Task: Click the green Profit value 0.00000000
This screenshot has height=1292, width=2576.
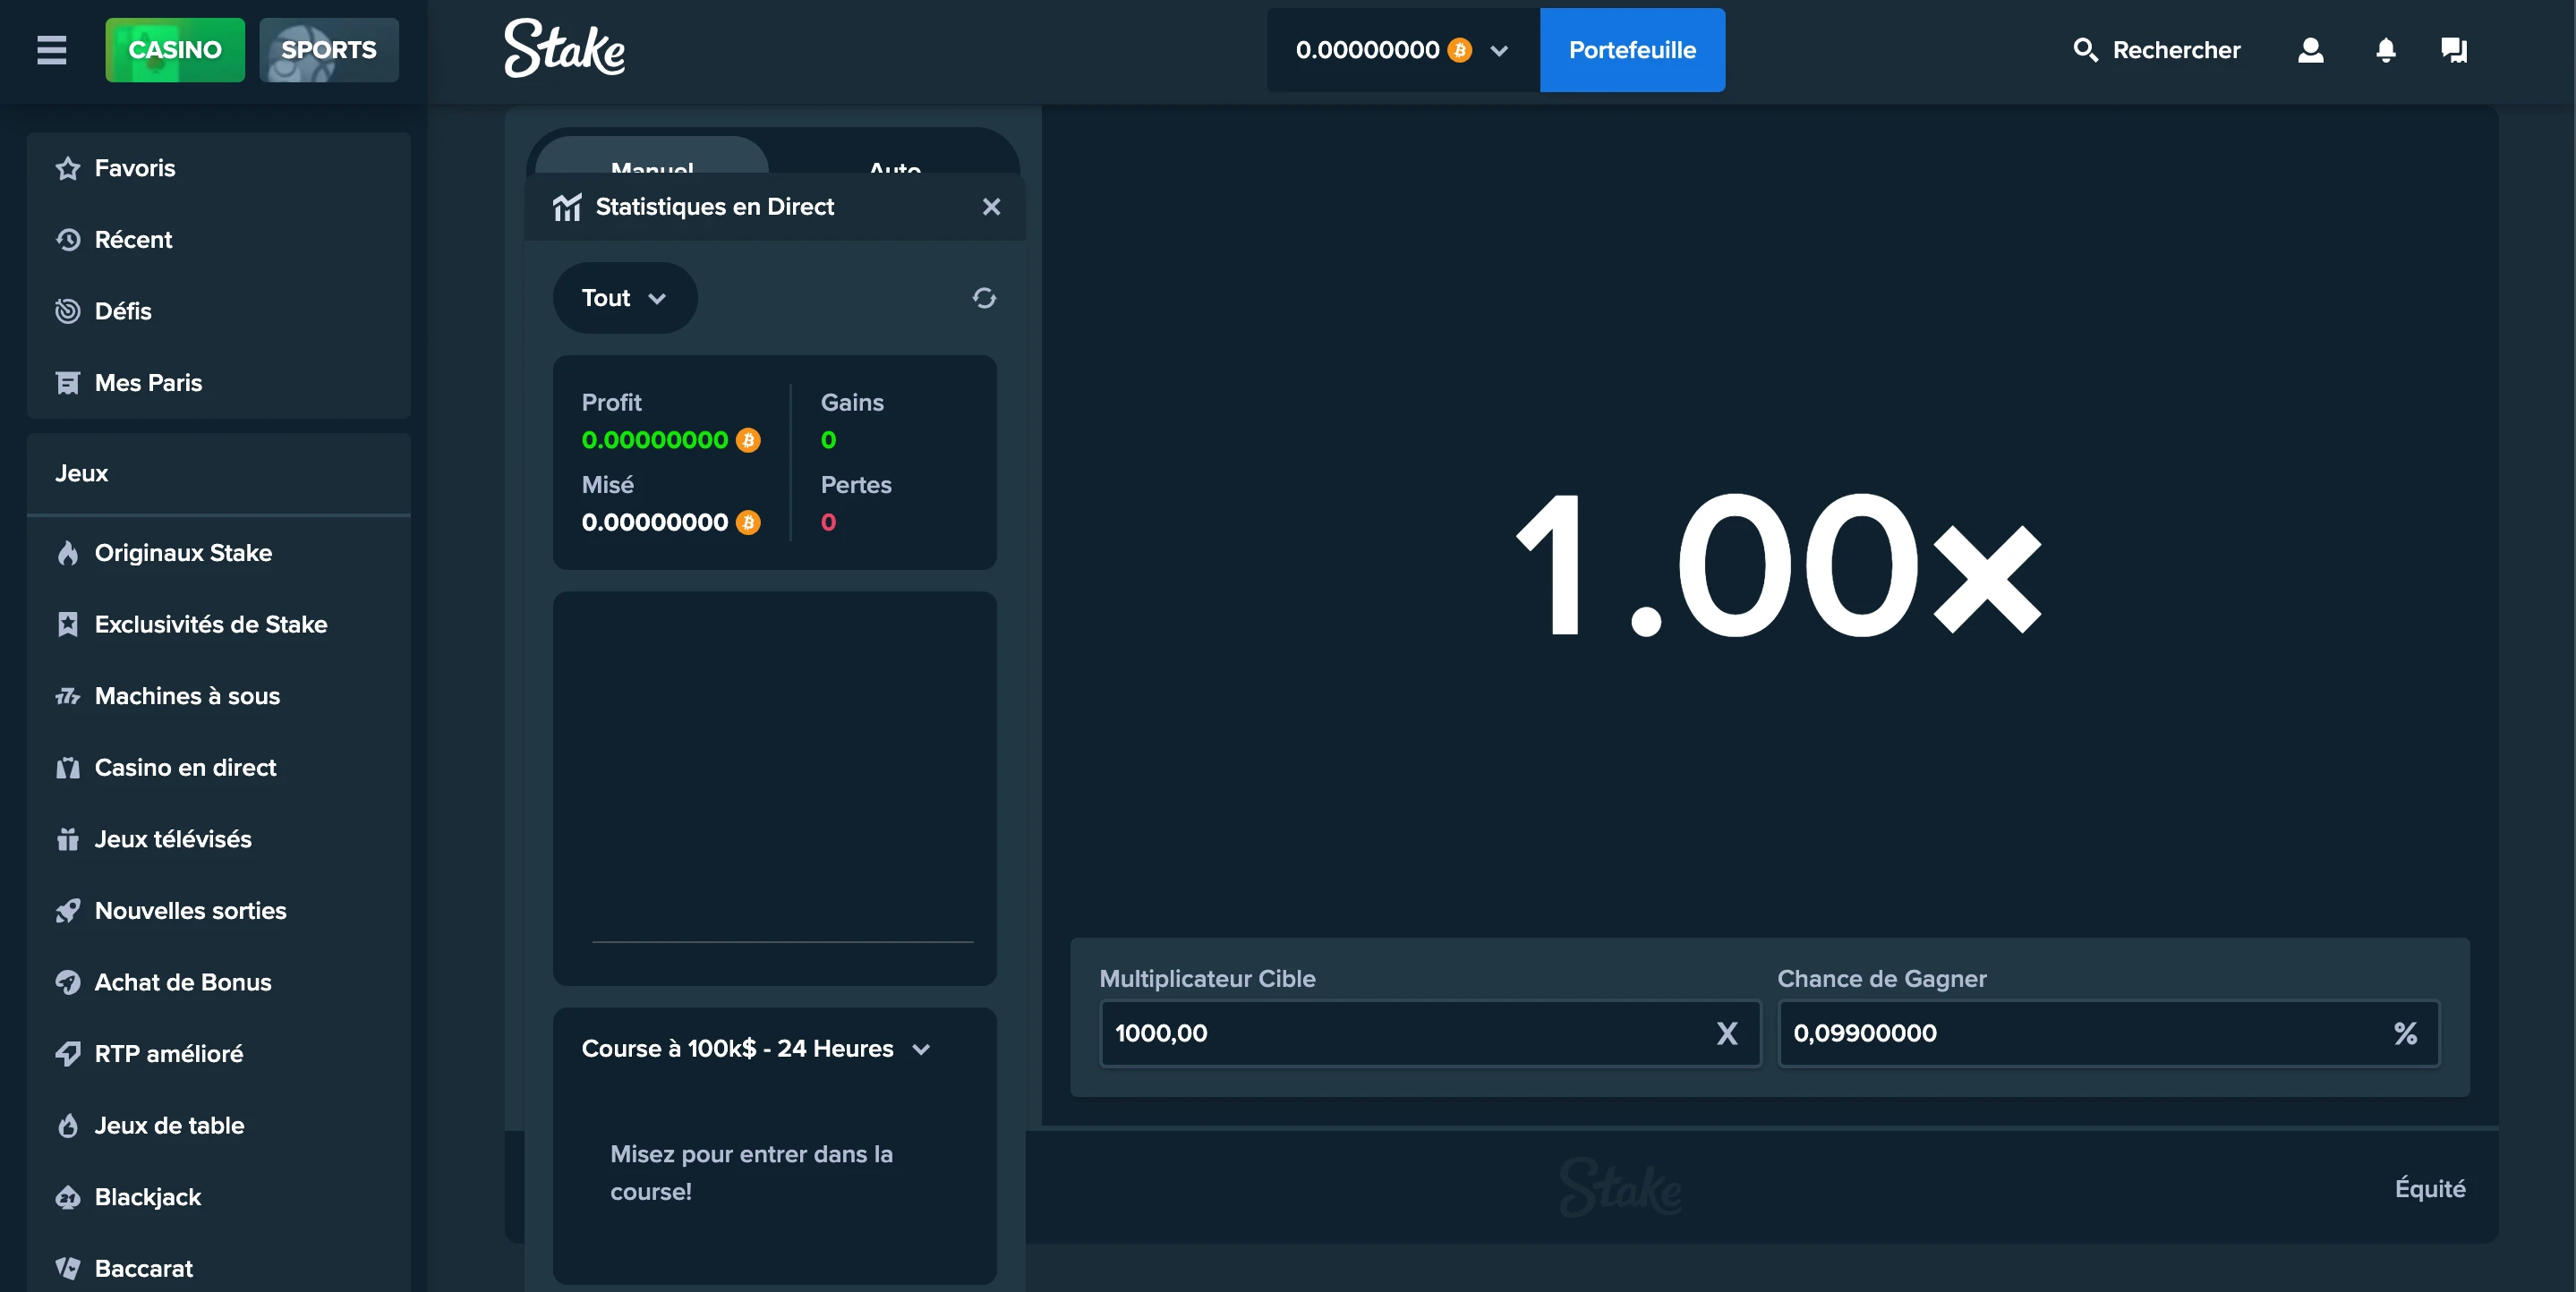Action: (x=655, y=440)
